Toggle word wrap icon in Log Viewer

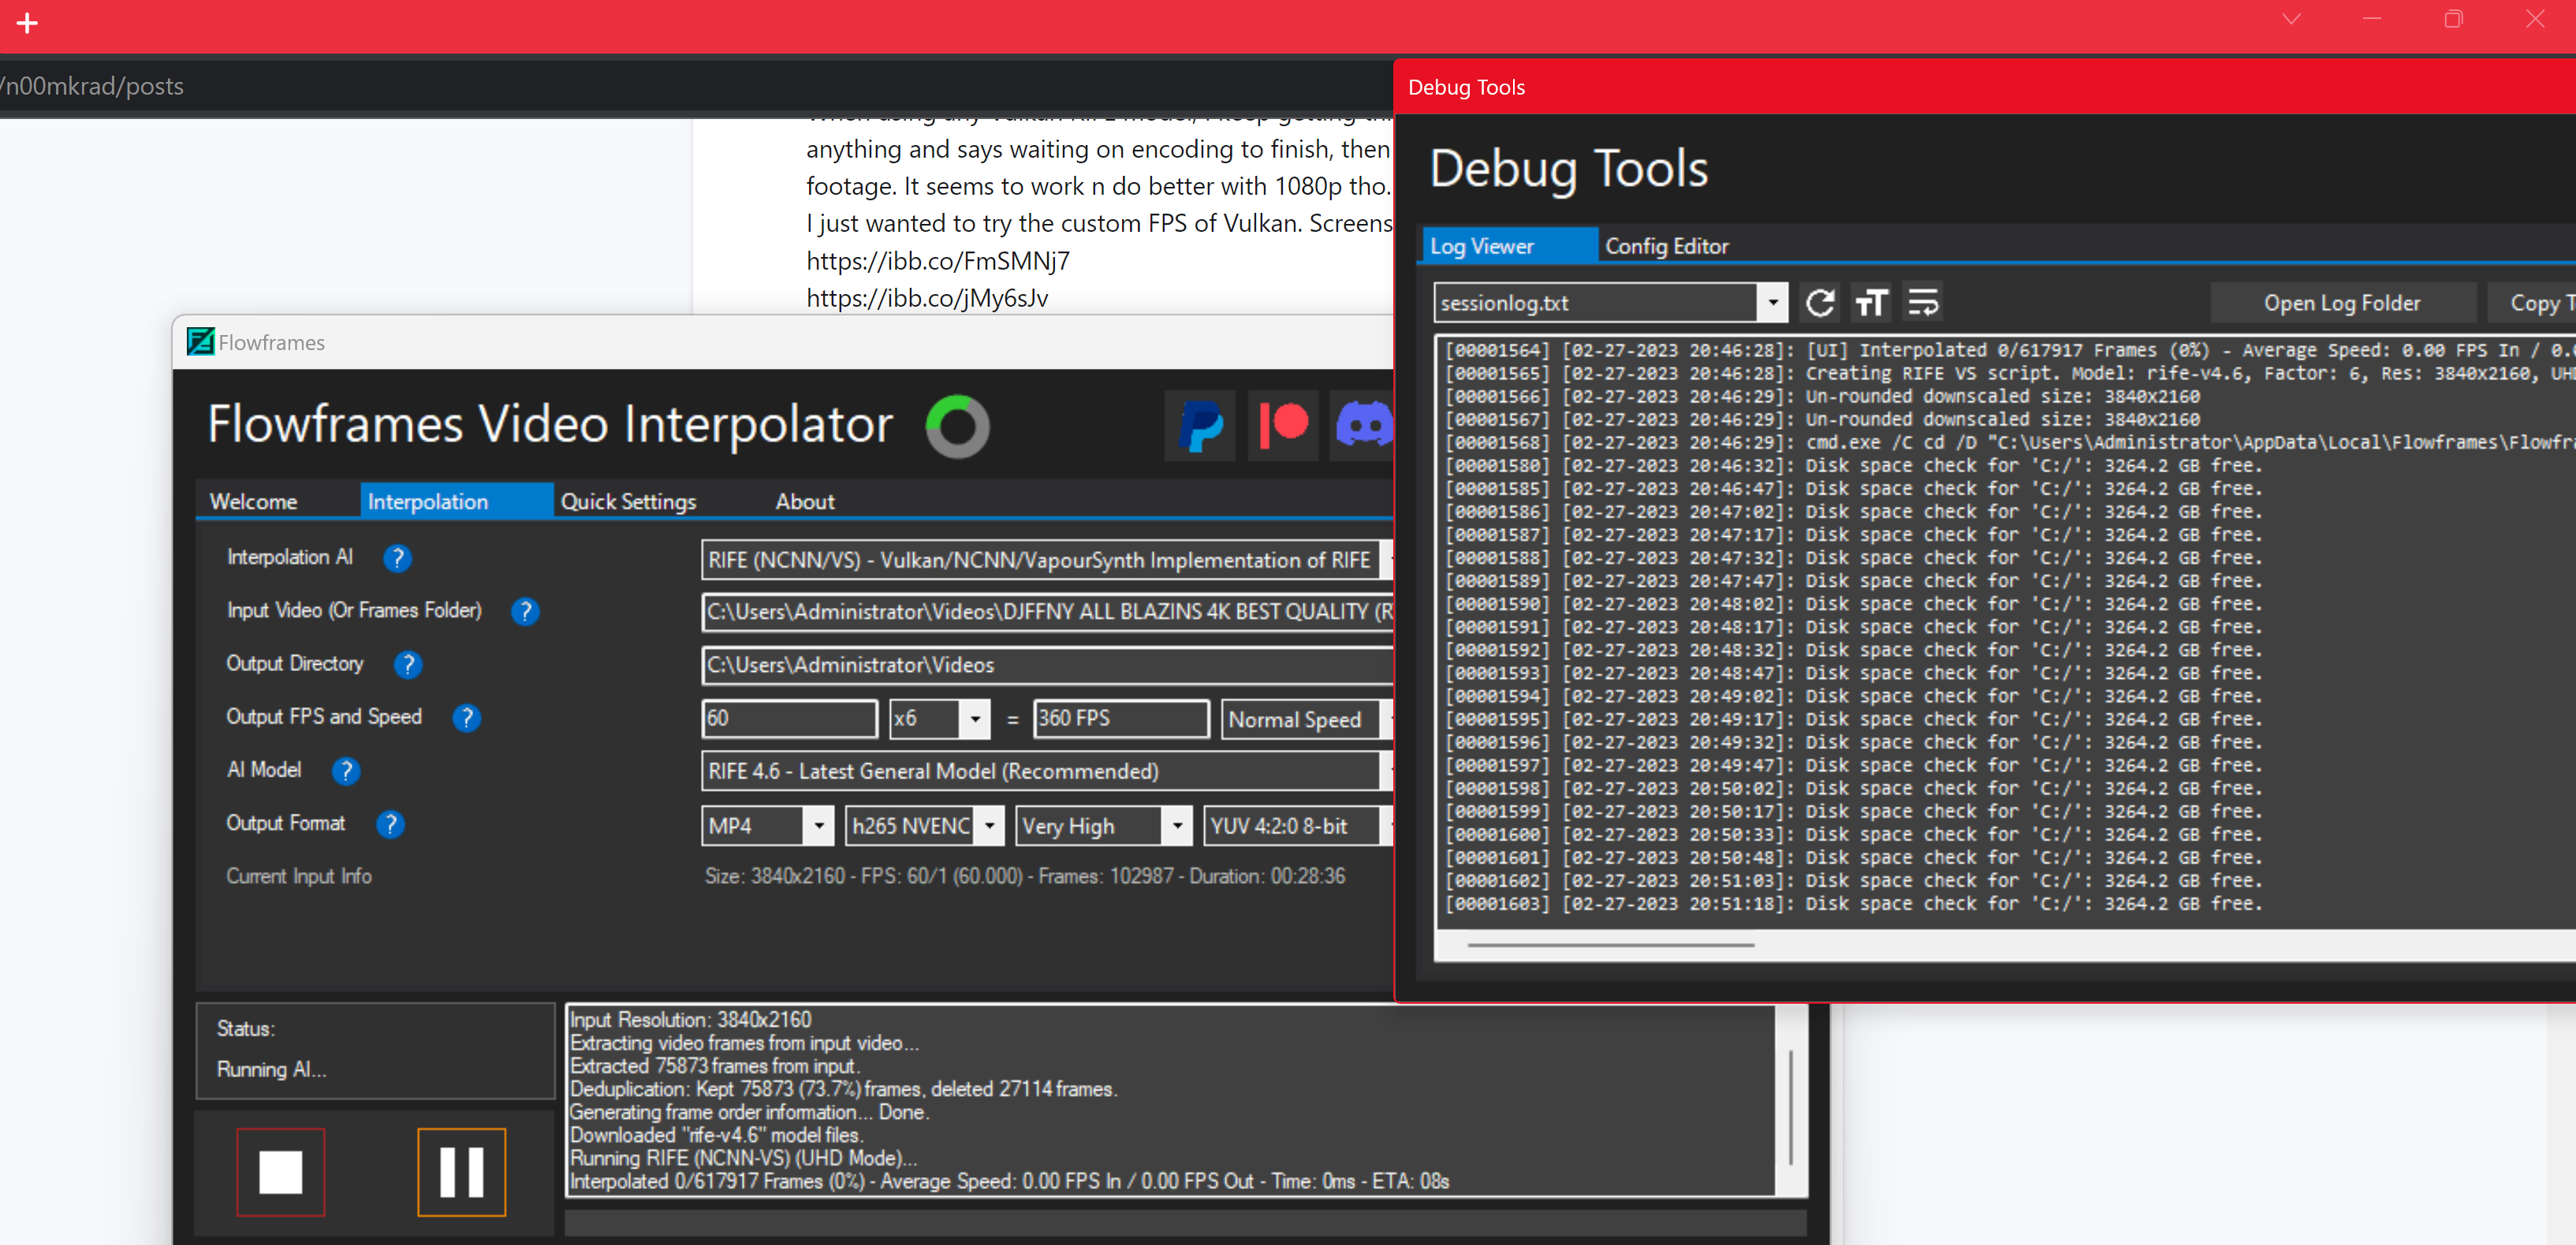pyautogui.click(x=1922, y=302)
